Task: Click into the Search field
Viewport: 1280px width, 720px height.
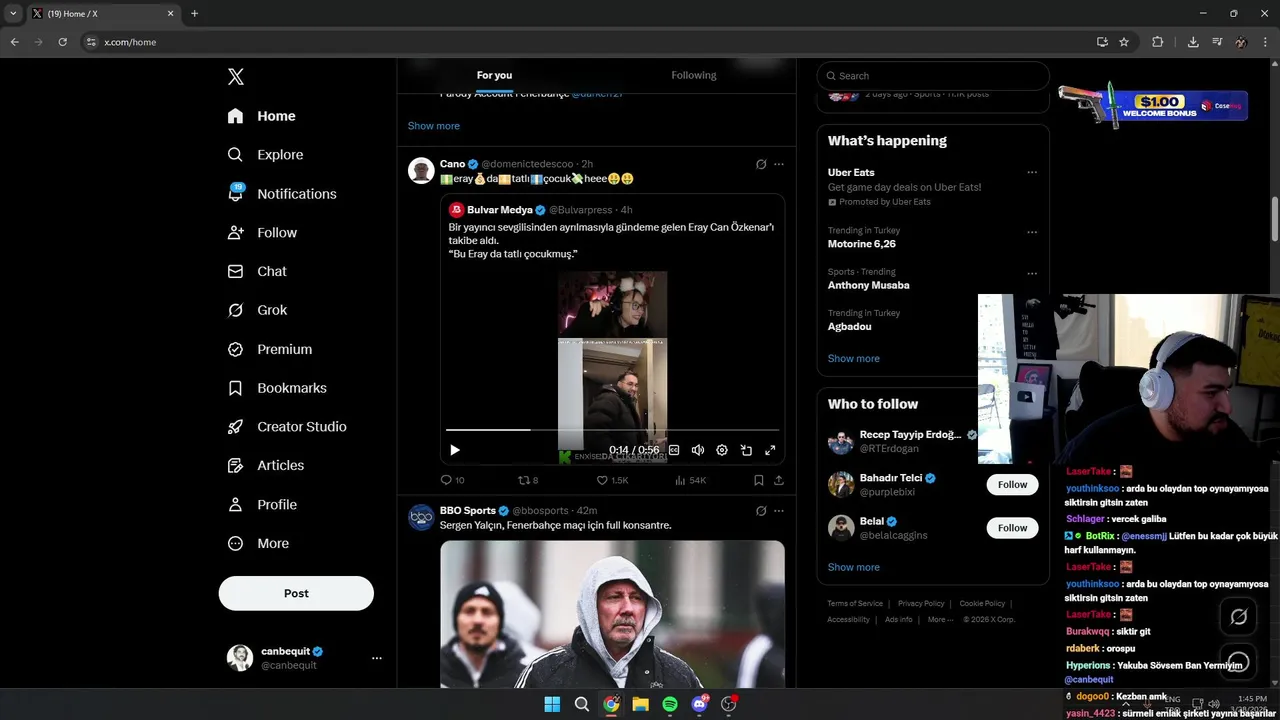Action: [933, 76]
